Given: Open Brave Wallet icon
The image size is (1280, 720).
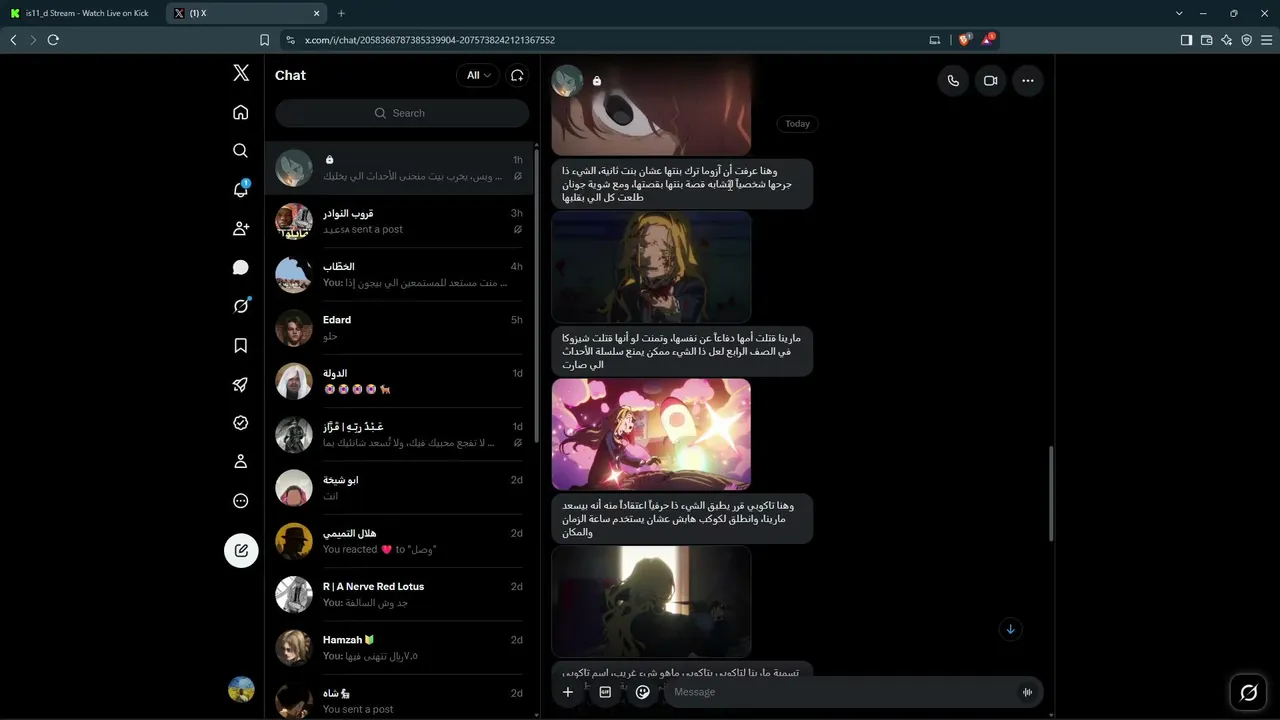Looking at the screenshot, I should point(1206,40).
